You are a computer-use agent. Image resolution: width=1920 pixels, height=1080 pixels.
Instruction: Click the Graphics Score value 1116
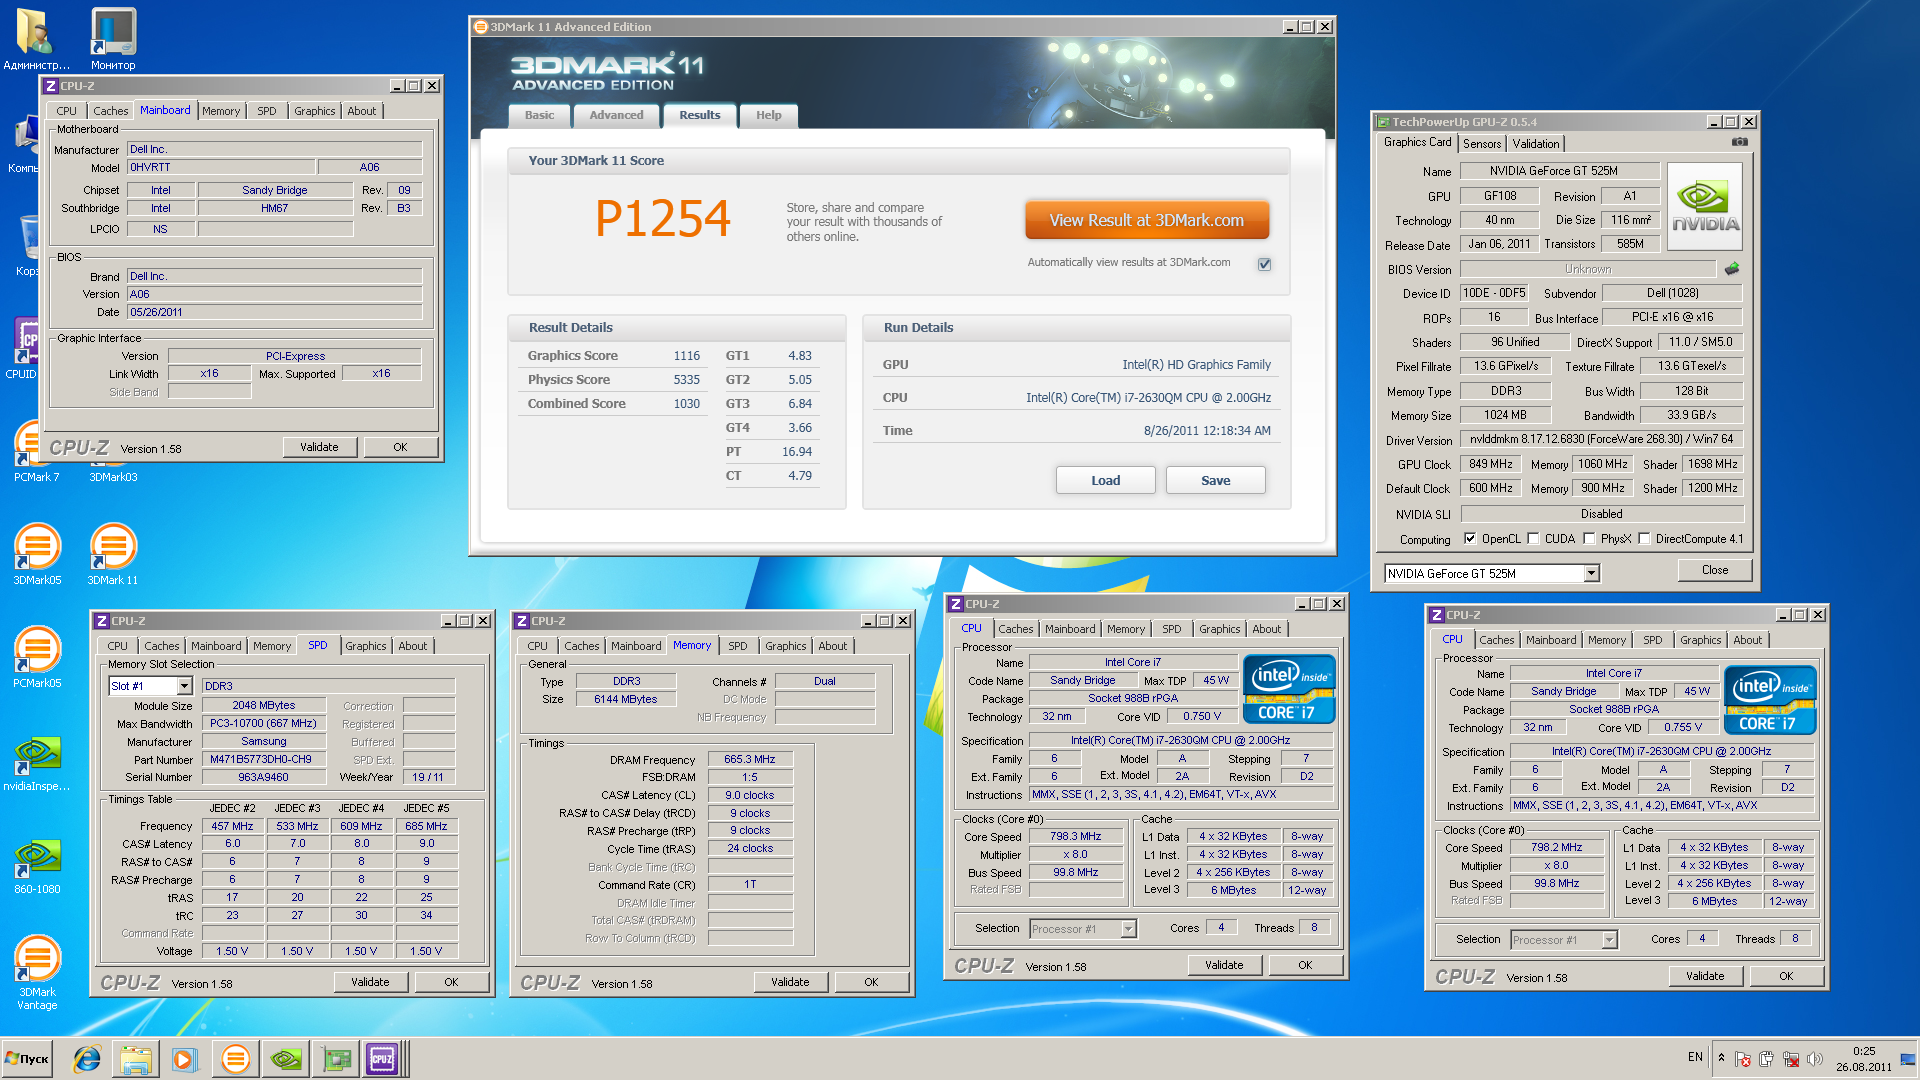pos(687,355)
